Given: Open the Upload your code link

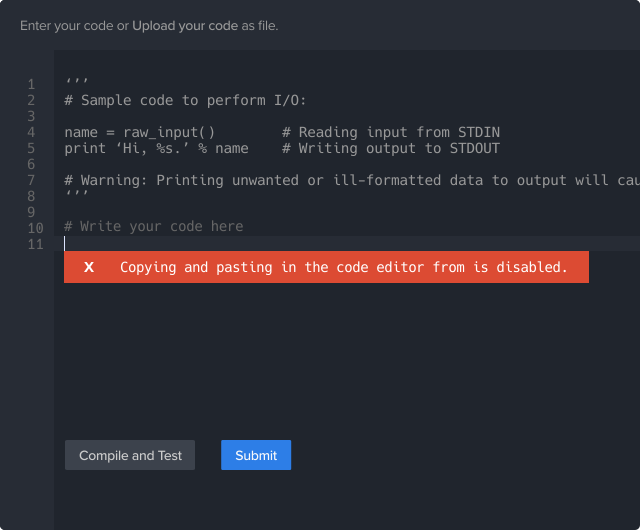Looking at the screenshot, I should coord(183,26).
